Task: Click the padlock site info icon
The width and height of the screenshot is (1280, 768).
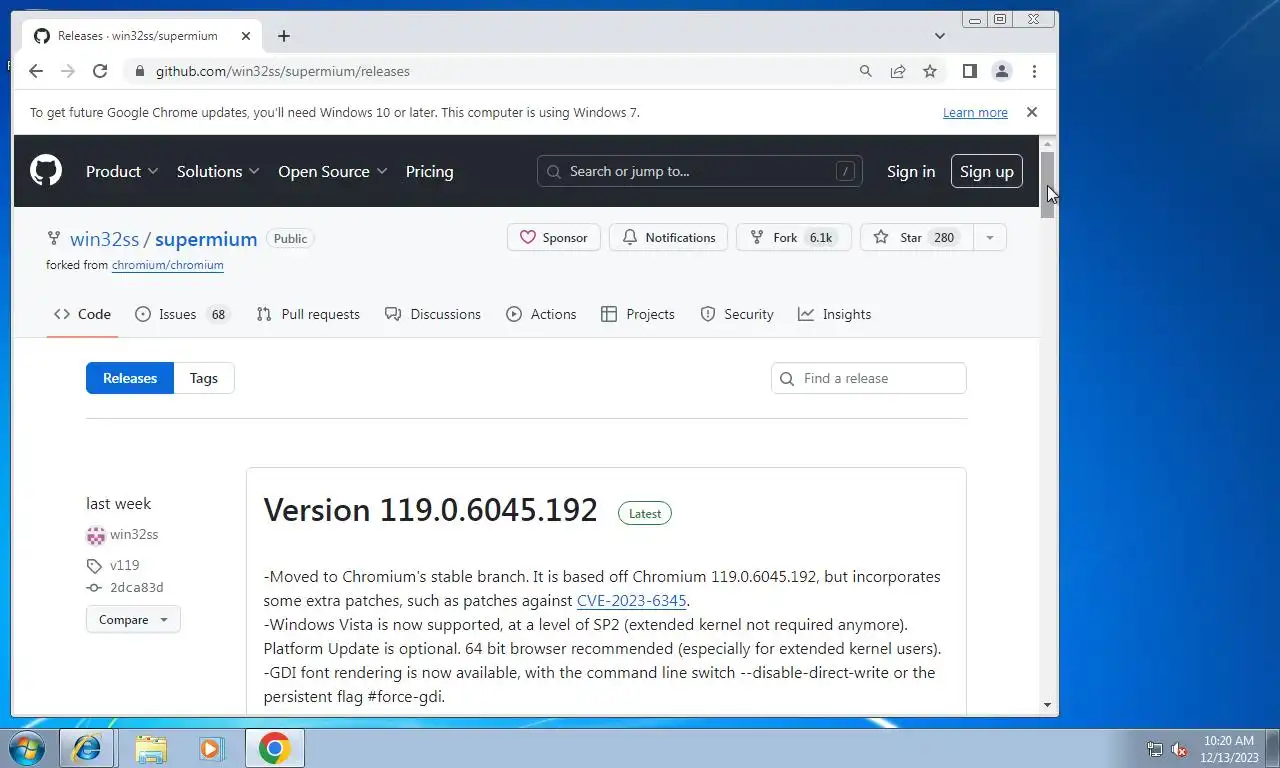Action: point(139,71)
